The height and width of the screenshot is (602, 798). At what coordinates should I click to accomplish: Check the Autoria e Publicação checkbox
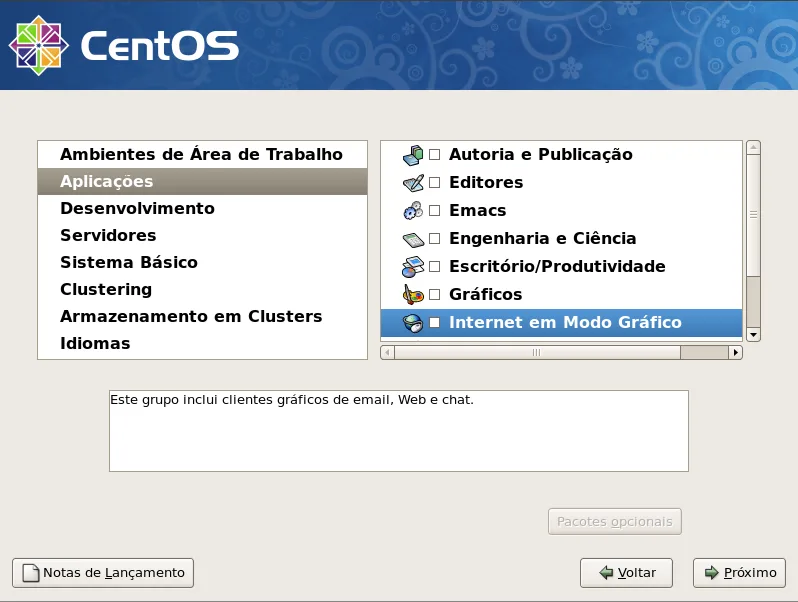pyautogui.click(x=435, y=155)
